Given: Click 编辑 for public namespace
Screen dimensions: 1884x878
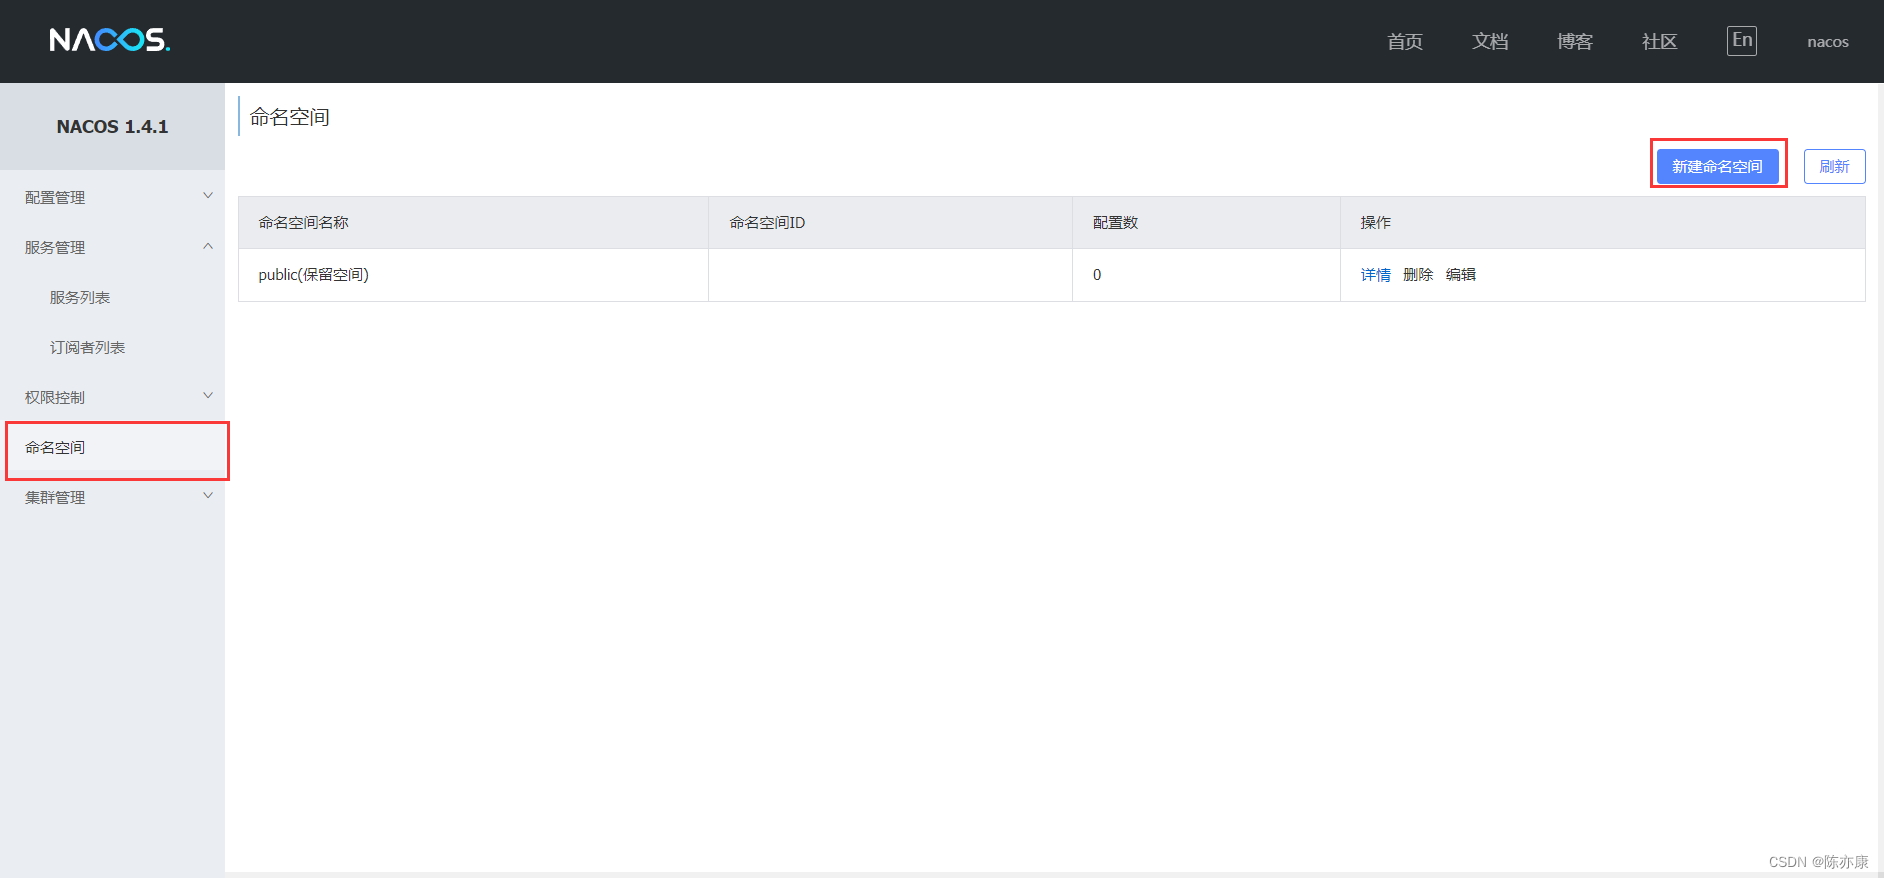Looking at the screenshot, I should coord(1461,275).
